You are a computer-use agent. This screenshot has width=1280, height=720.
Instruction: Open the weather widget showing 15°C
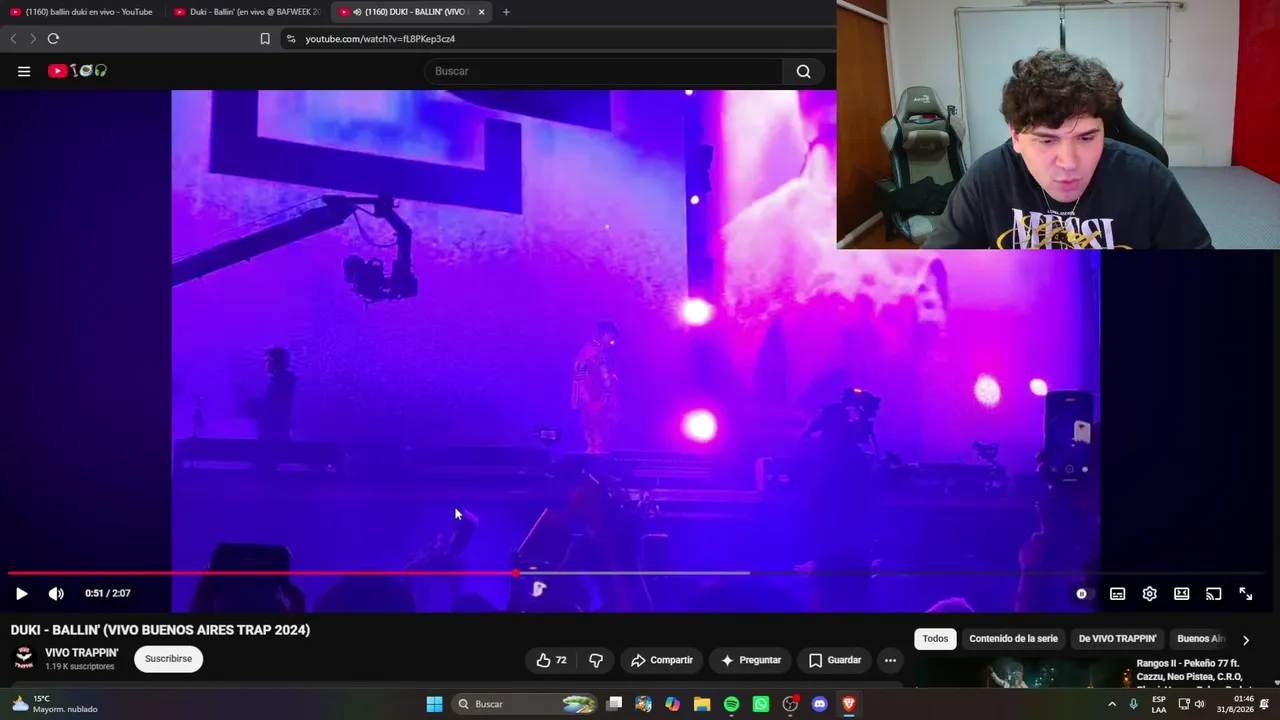click(x=55, y=704)
